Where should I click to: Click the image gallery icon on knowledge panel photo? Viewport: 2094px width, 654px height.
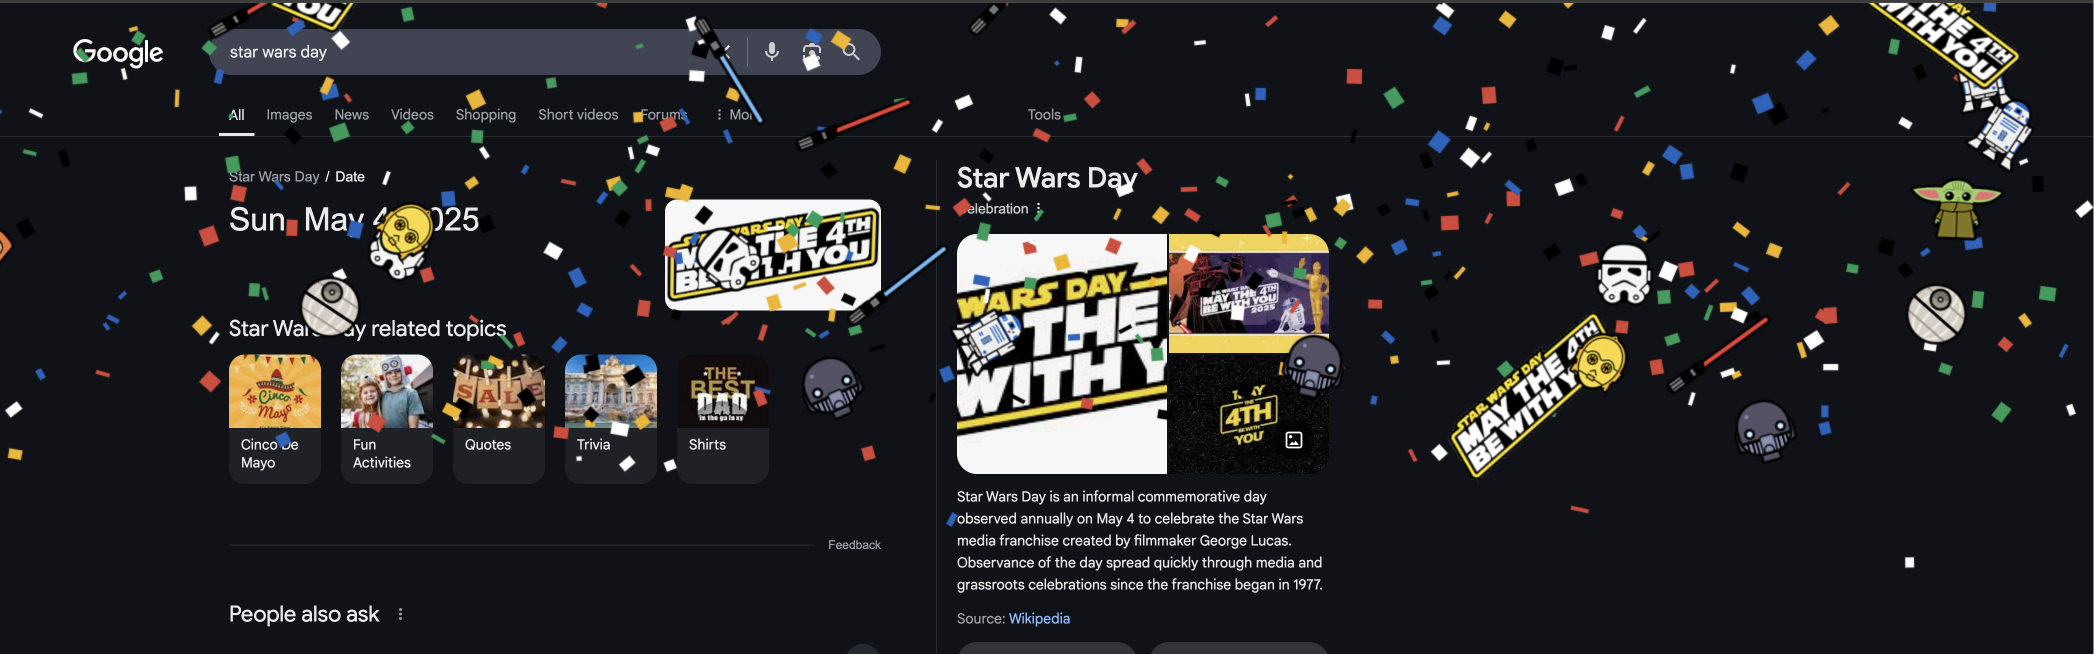(x=1294, y=440)
